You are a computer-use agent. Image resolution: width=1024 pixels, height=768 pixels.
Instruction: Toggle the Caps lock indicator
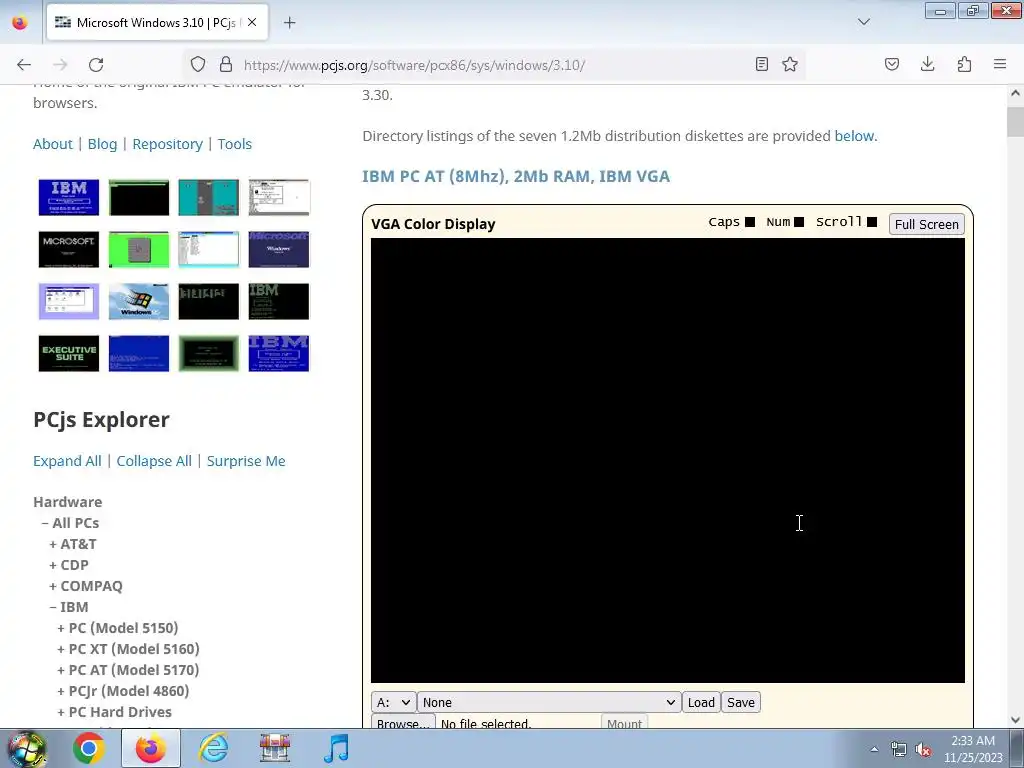coord(750,222)
